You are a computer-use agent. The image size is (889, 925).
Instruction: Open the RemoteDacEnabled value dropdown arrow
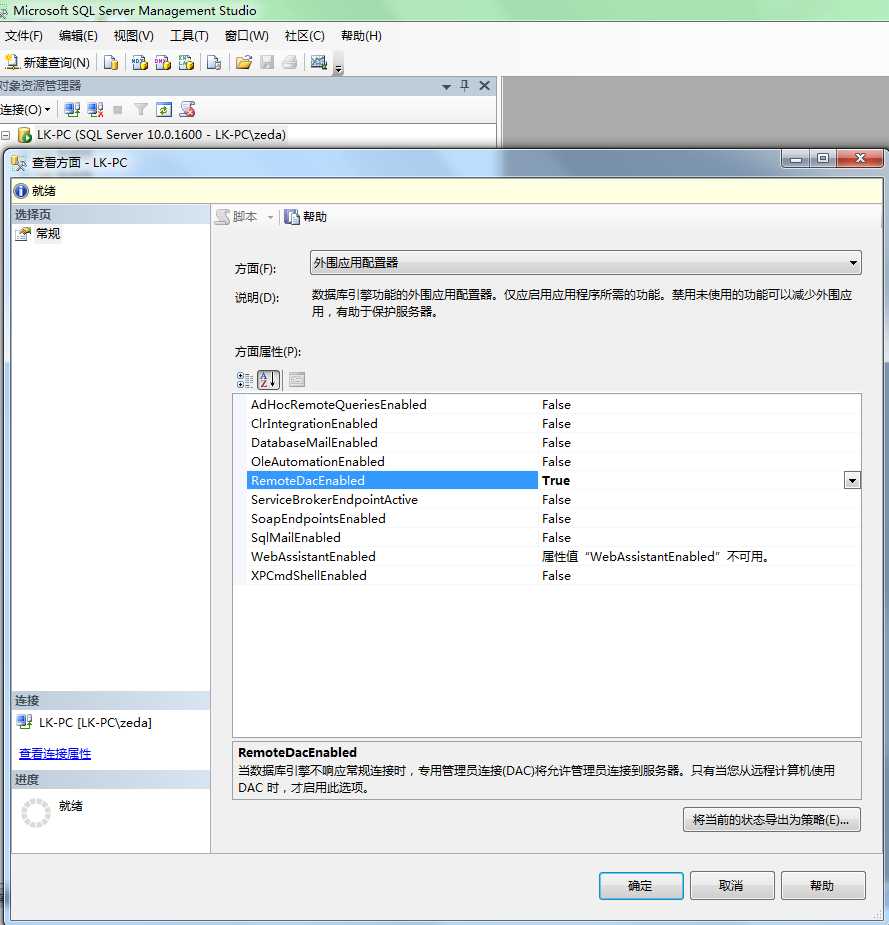pos(852,480)
